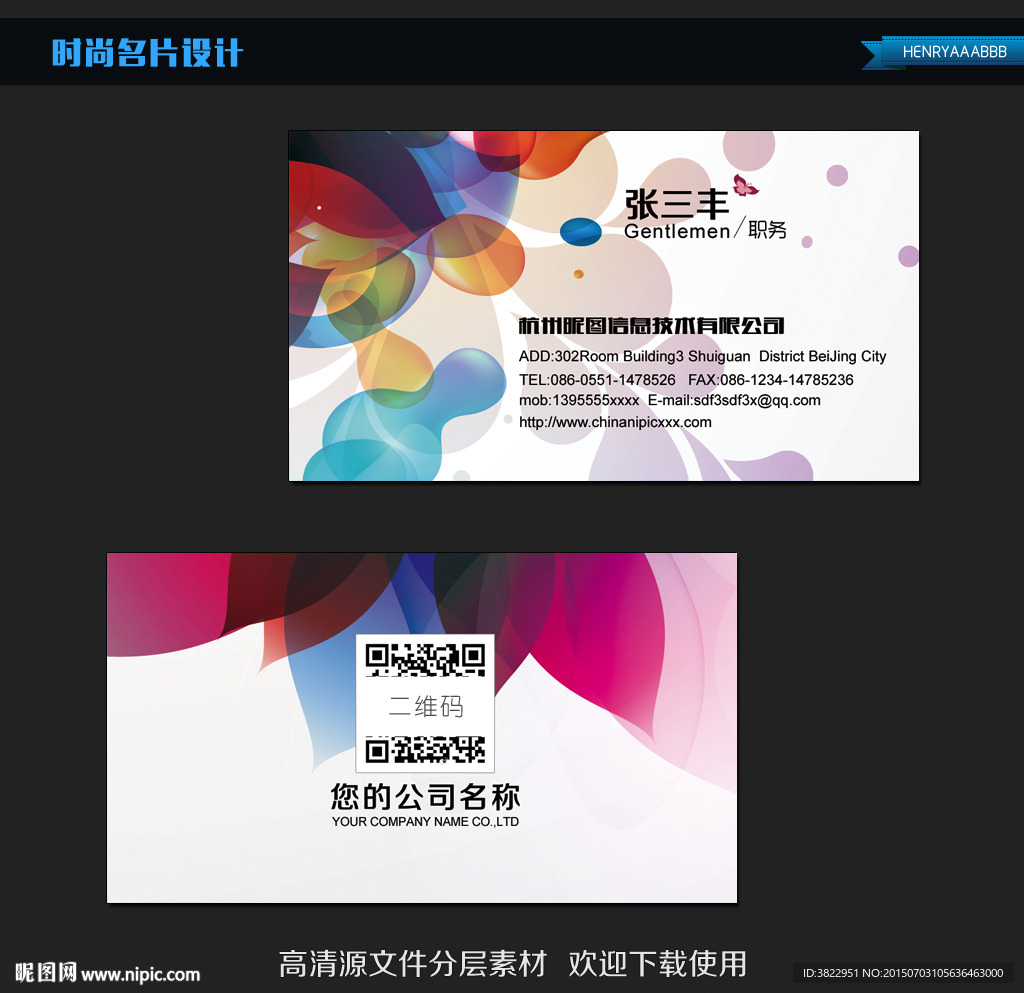Open the http://www.chinanipicxxx.com link

point(615,422)
